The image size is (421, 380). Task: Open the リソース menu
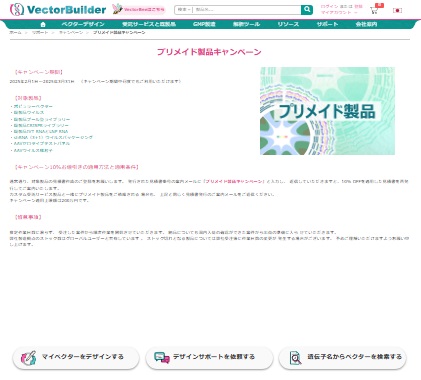pos(288,24)
